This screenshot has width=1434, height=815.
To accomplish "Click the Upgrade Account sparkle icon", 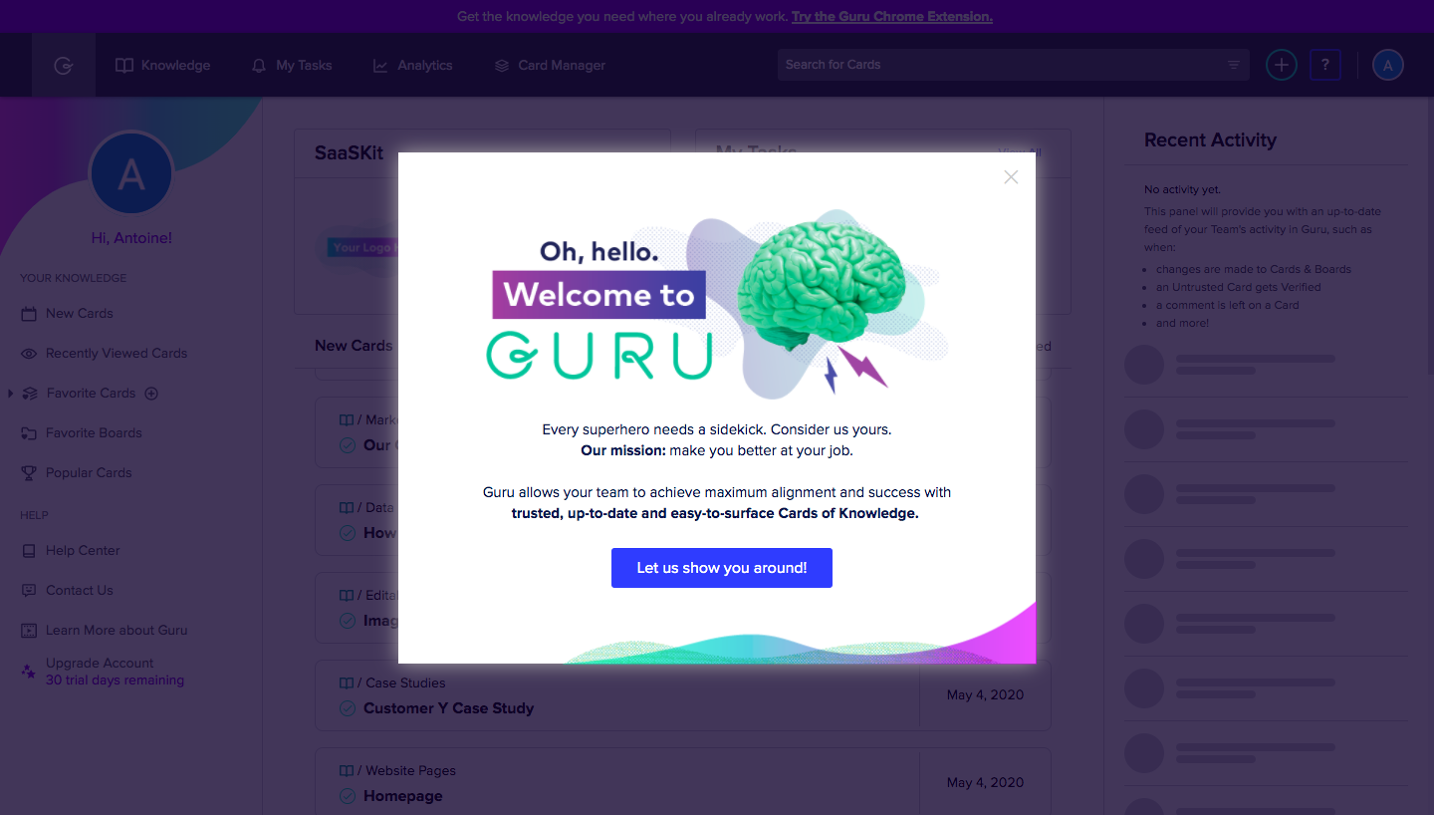I will coord(29,671).
